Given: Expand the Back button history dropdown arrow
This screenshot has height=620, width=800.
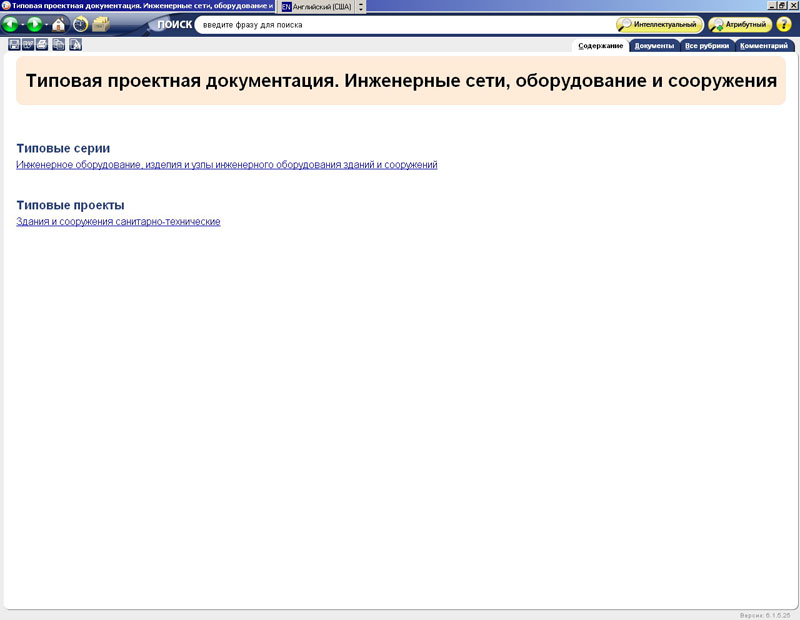Looking at the screenshot, I should tap(22, 24).
